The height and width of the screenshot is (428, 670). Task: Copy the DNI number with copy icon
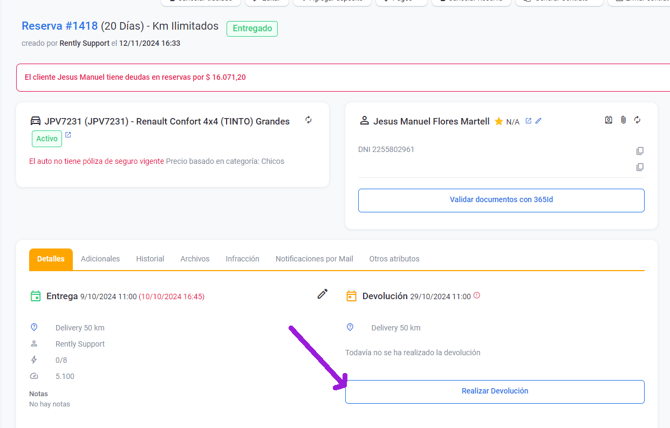[x=640, y=151]
